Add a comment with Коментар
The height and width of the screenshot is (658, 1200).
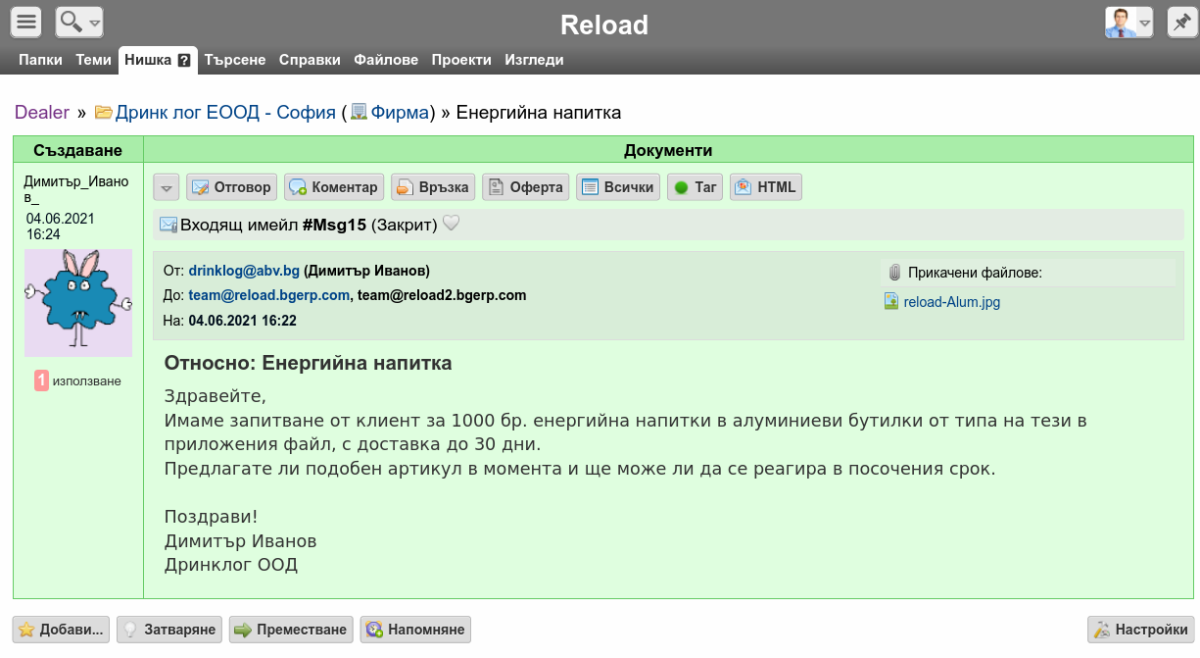click(334, 187)
